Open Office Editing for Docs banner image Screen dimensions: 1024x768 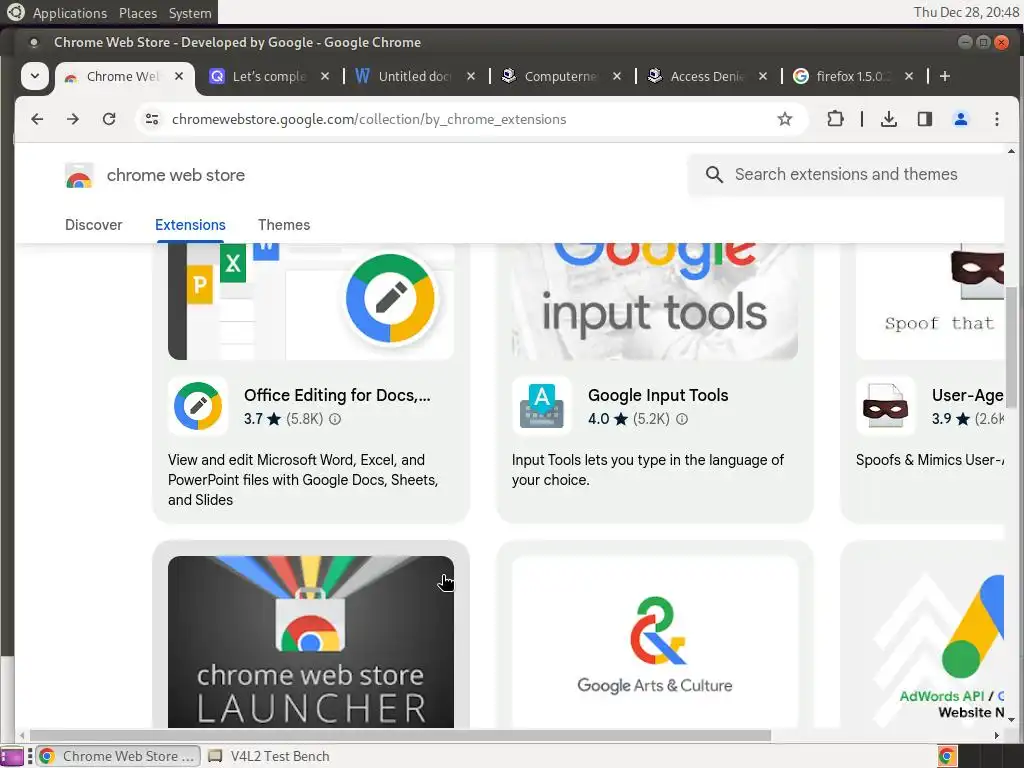click(311, 301)
